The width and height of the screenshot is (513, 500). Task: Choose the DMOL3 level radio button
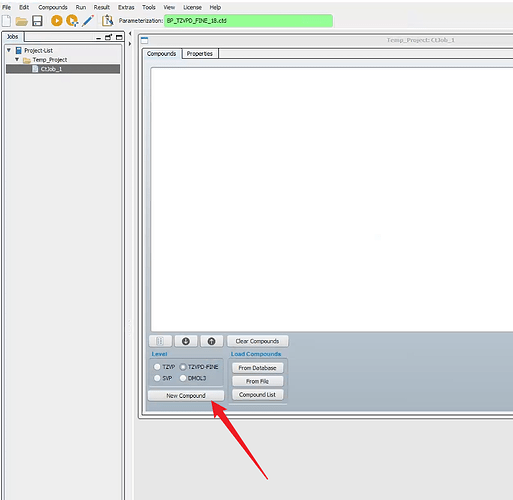(x=183, y=378)
